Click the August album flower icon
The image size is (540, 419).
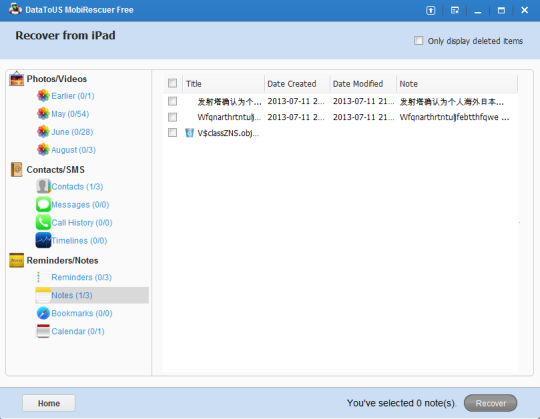[x=43, y=149]
